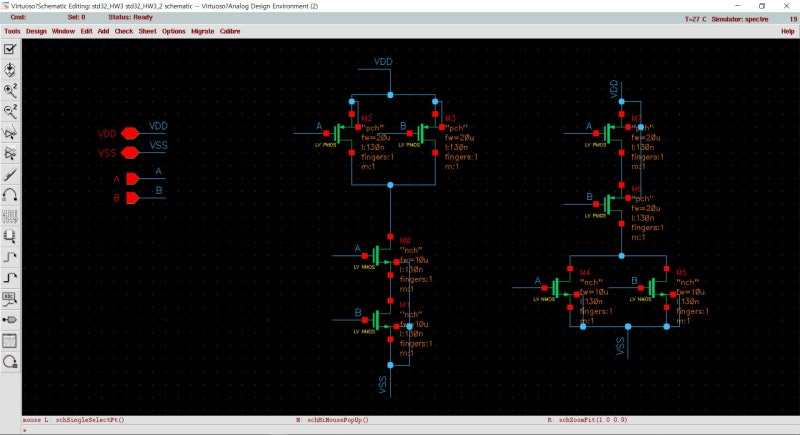Activate the Delete tool in left toolbar

point(10,174)
